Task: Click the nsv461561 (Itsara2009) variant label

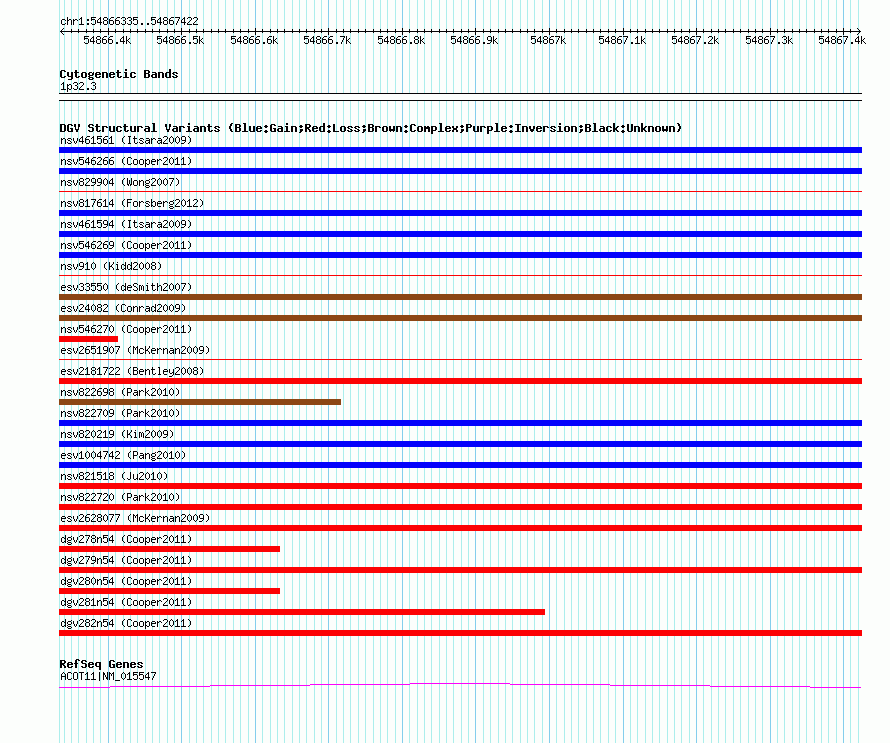Action: click(126, 140)
